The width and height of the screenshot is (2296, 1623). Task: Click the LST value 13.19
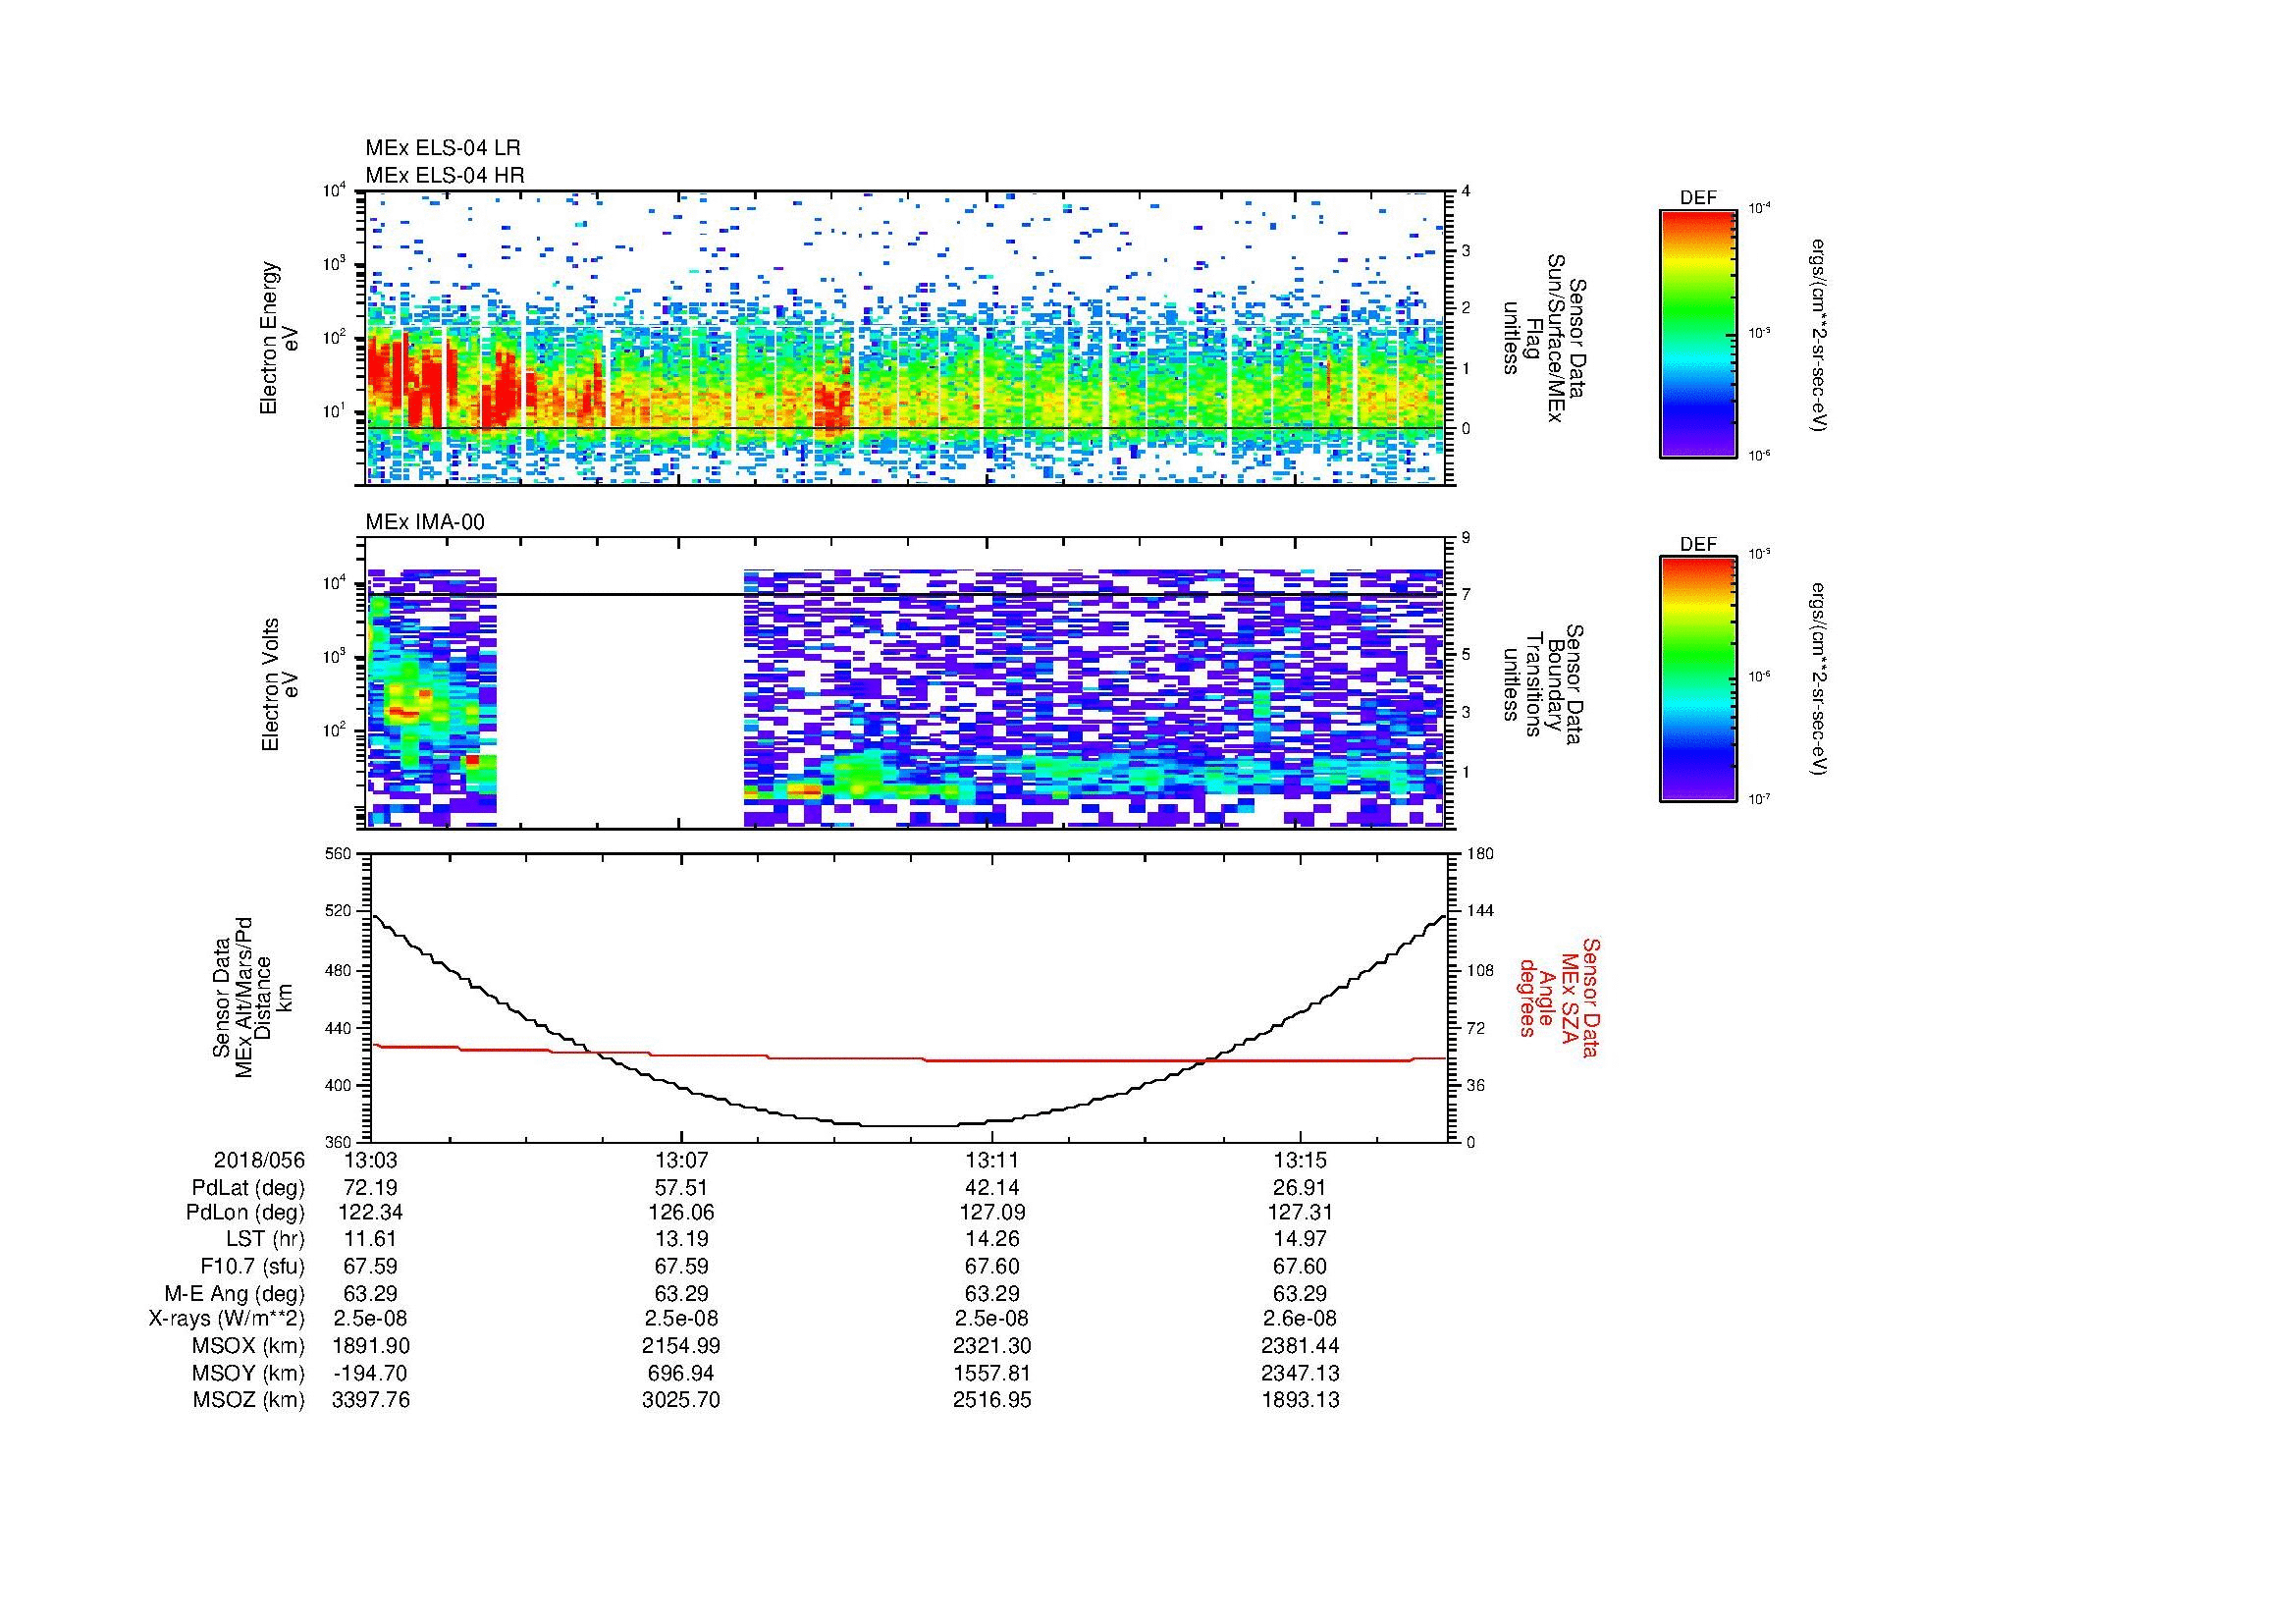coord(681,1240)
